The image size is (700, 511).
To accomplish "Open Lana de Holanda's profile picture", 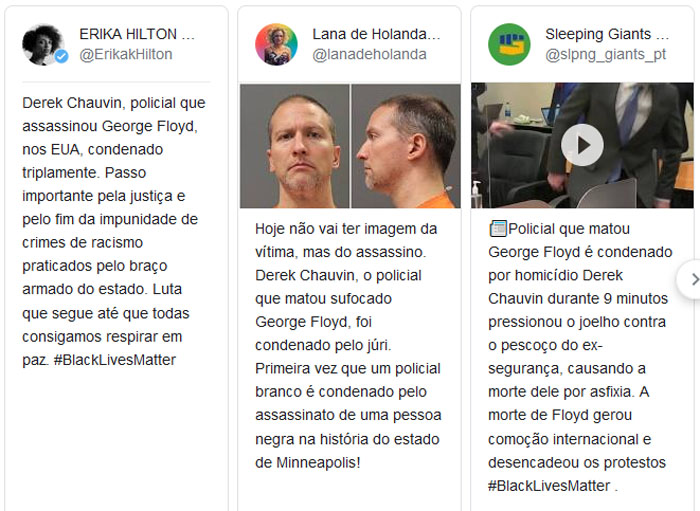I will click(276, 45).
